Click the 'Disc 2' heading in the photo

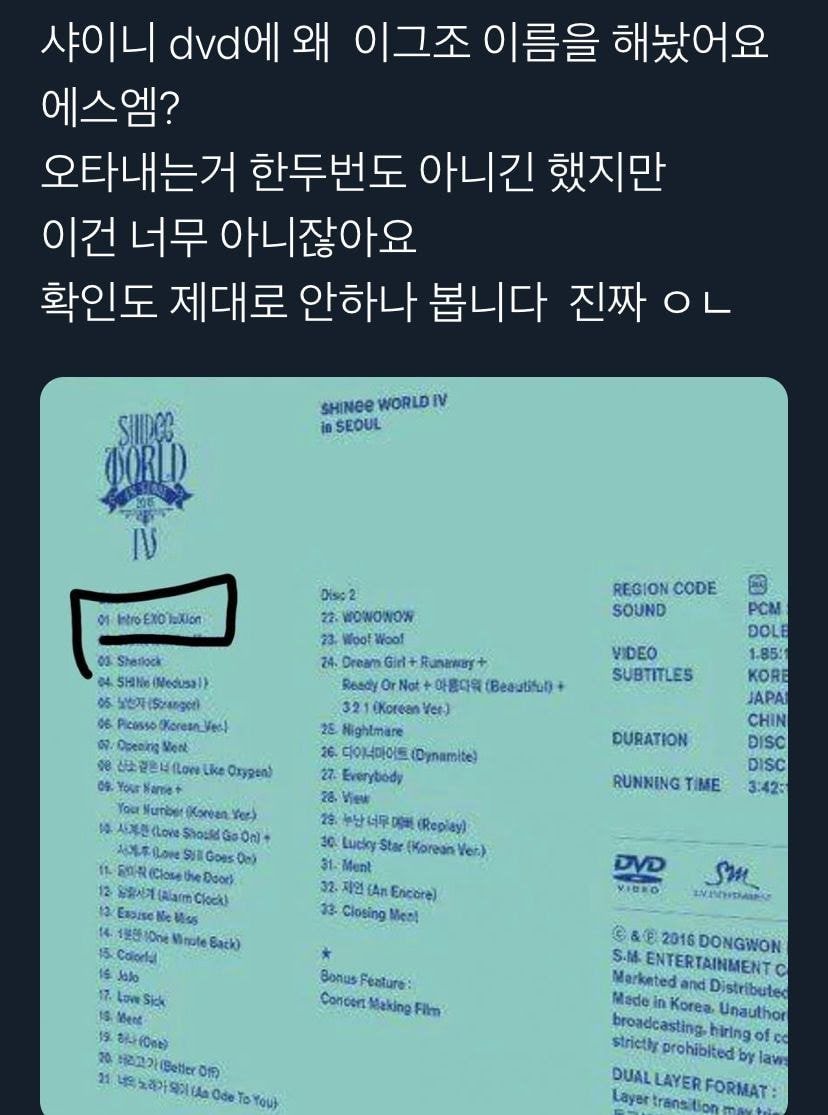point(338,594)
